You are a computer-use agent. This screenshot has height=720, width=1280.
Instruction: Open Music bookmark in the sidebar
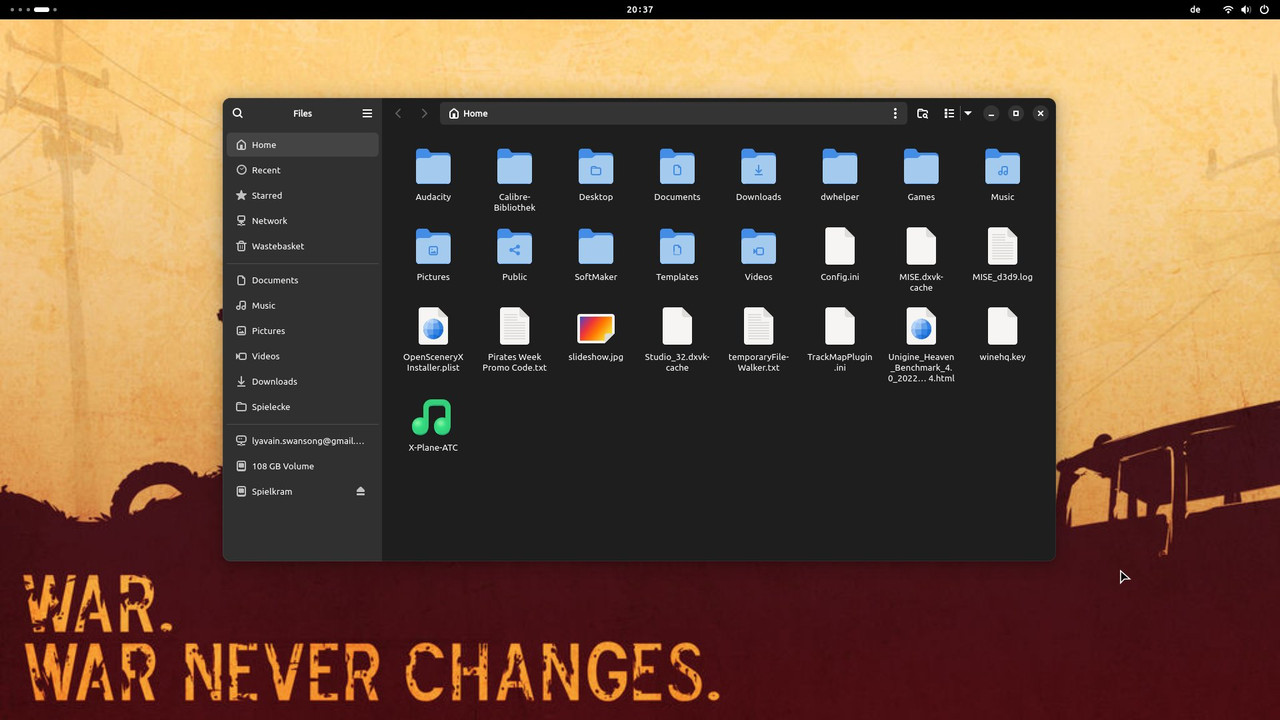(x=303, y=305)
